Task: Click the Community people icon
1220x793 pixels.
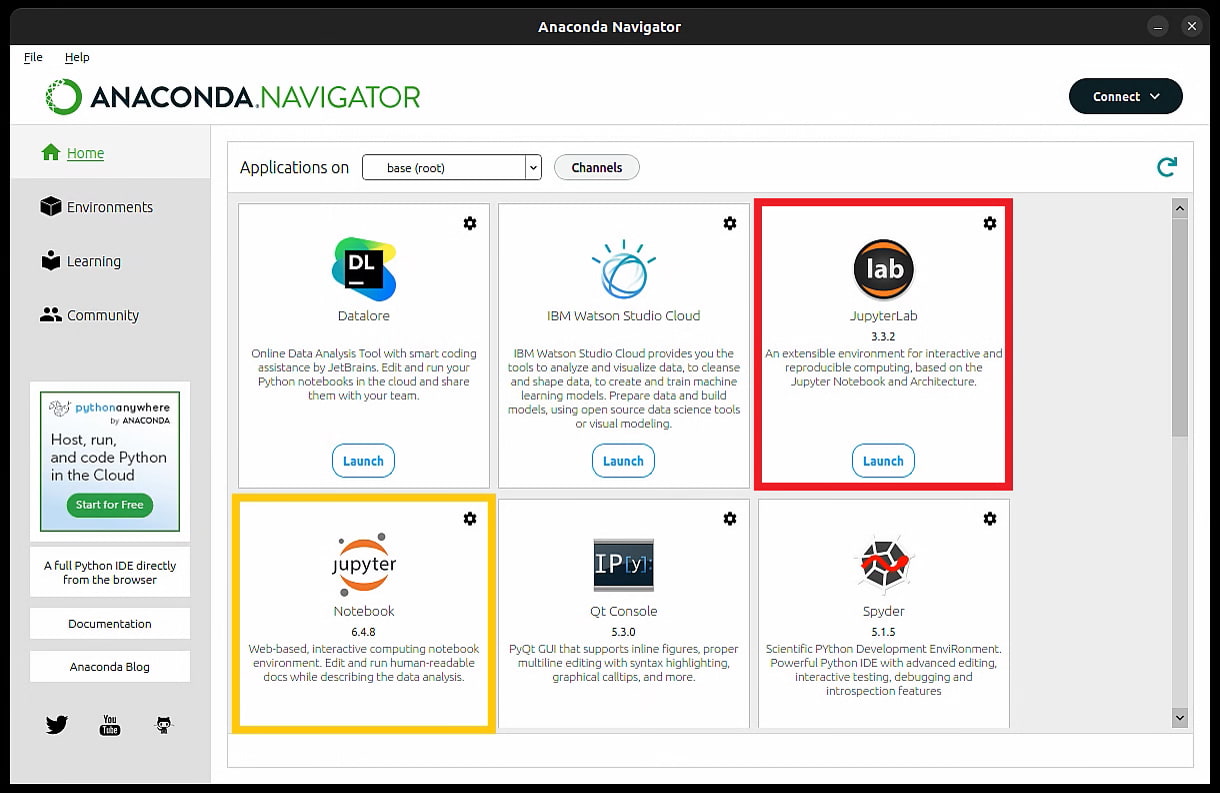Action: click(x=50, y=314)
